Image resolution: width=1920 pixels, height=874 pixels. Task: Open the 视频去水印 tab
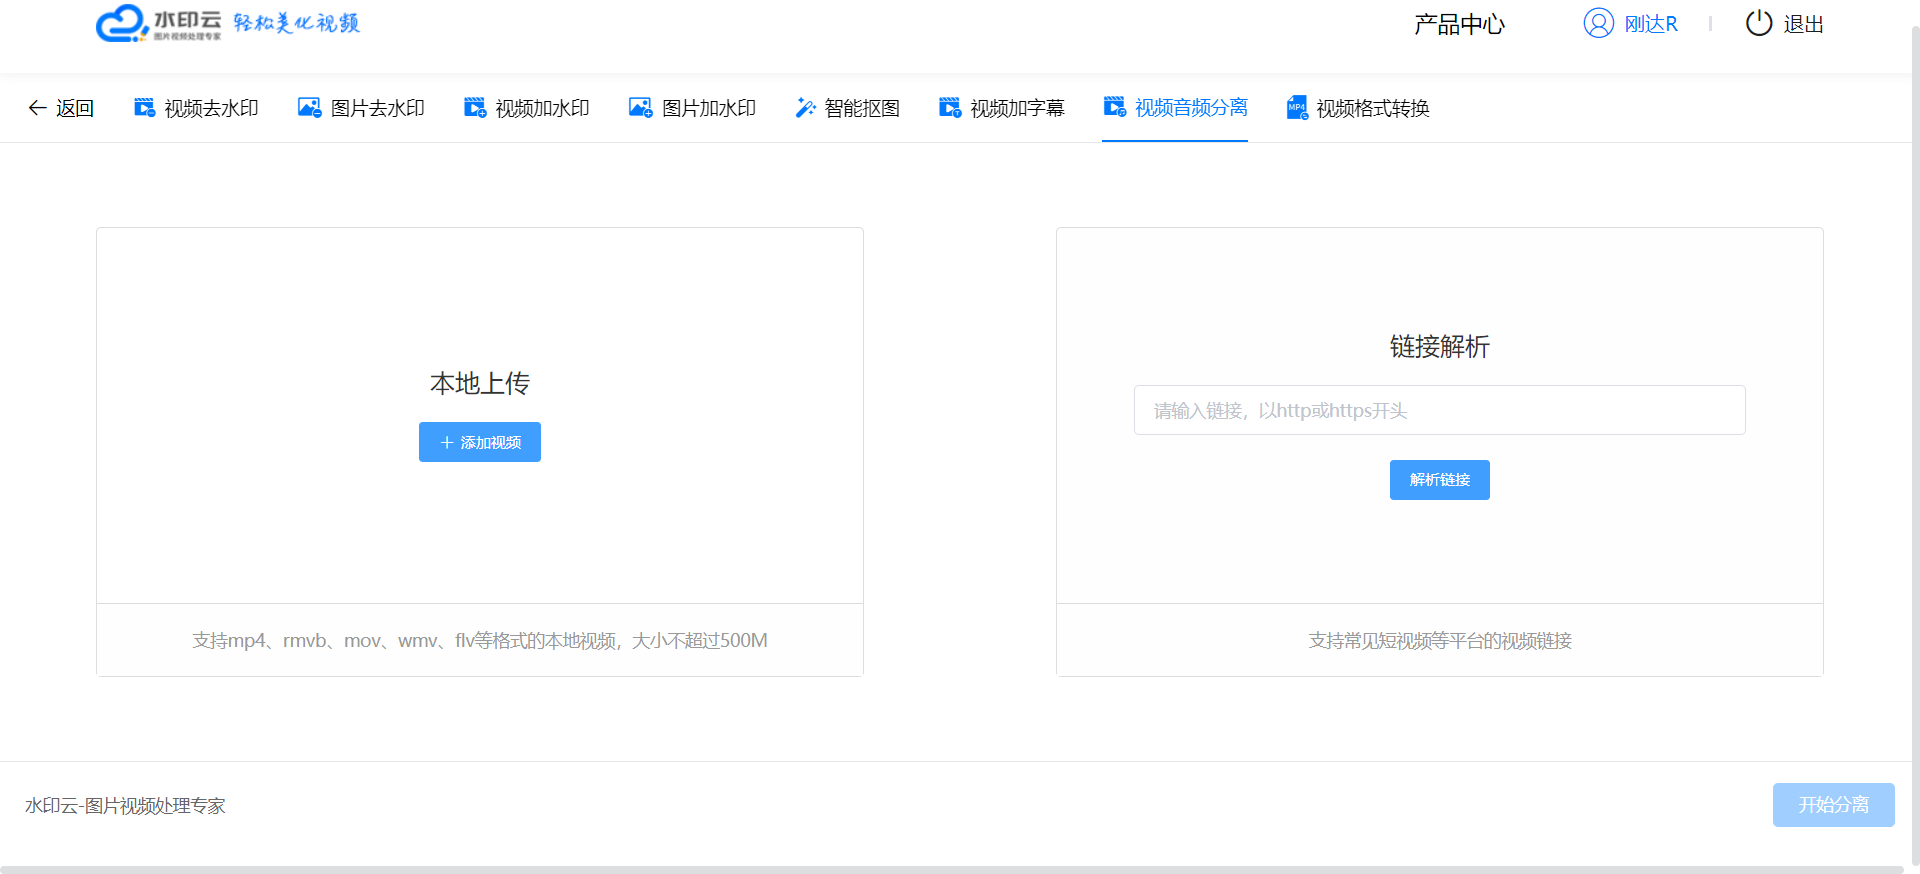coord(196,108)
